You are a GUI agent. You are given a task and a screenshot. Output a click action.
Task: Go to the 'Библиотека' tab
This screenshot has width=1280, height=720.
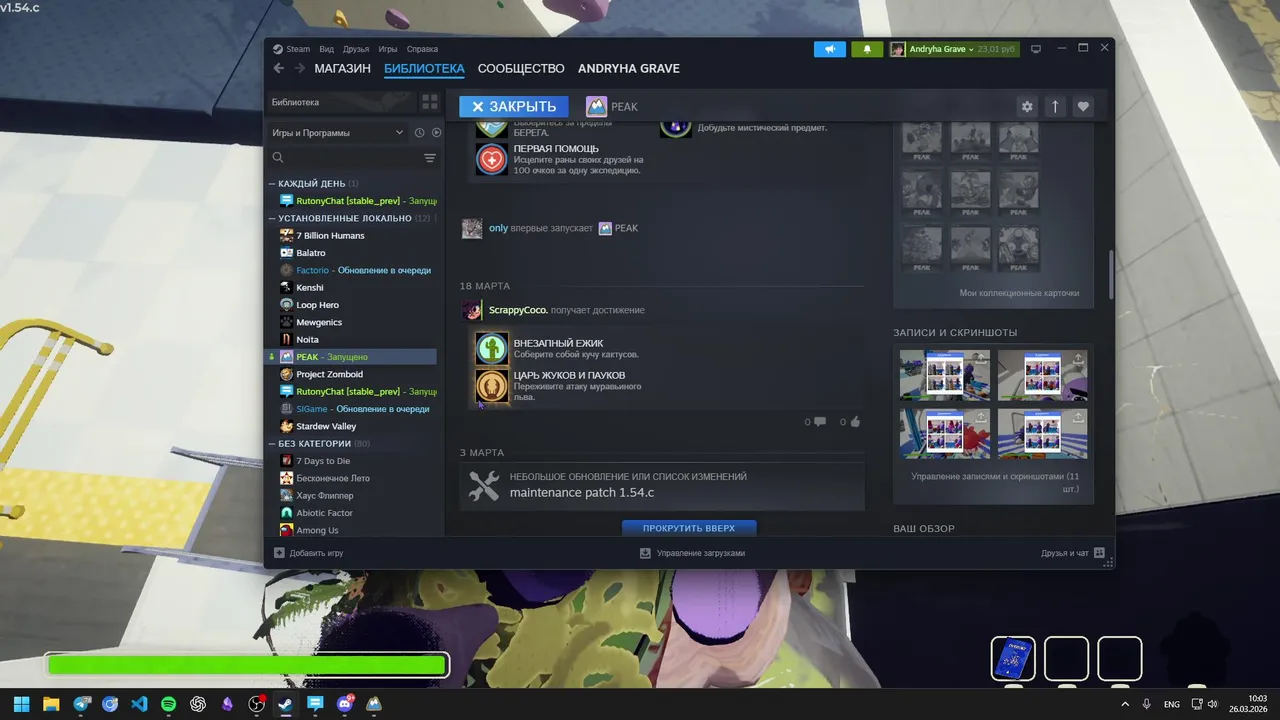coord(424,69)
